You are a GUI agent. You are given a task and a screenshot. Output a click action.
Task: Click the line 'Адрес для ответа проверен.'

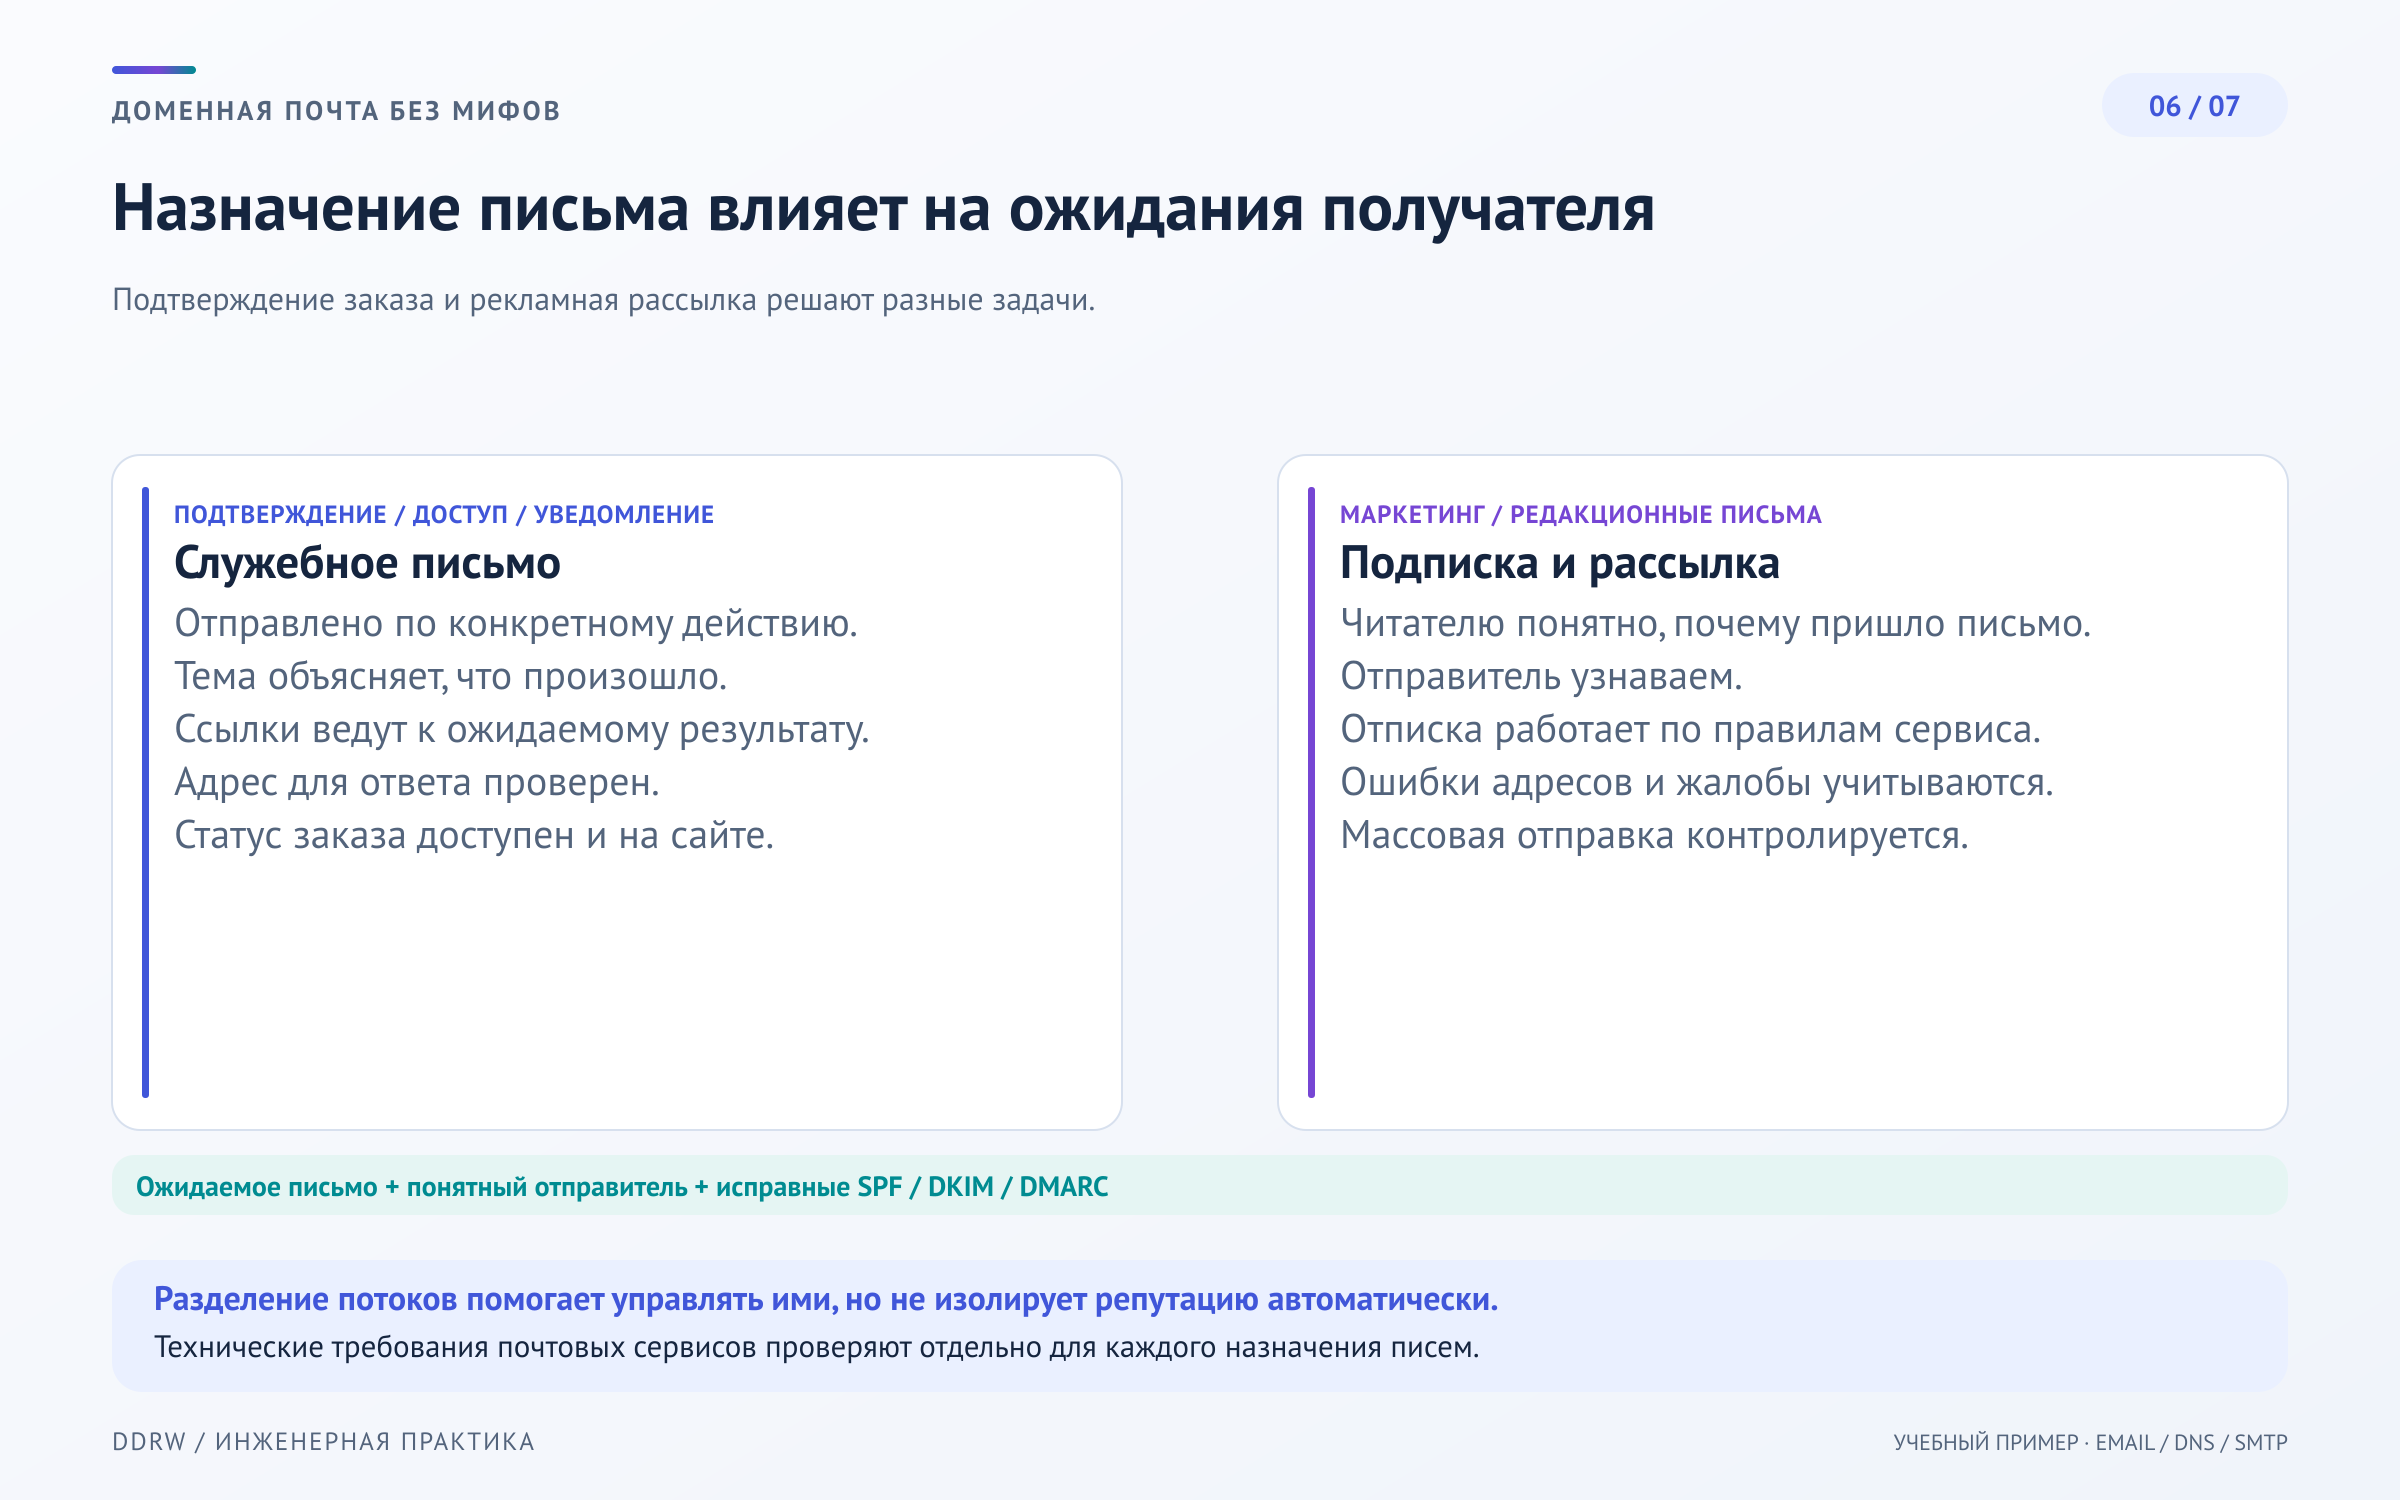pos(417,783)
